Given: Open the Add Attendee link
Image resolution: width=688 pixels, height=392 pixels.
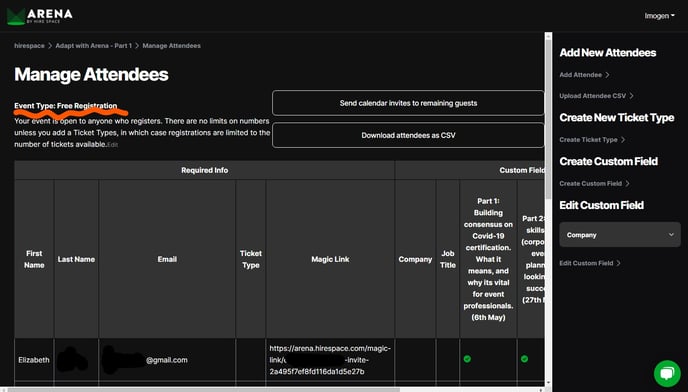Looking at the screenshot, I should pos(584,75).
